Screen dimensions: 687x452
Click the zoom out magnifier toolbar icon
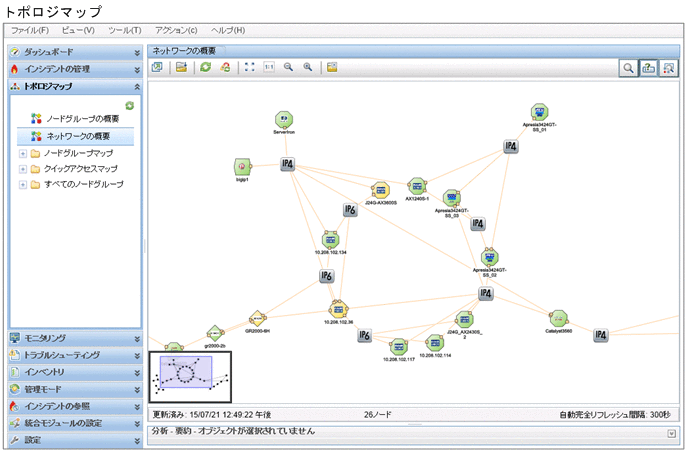click(288, 67)
